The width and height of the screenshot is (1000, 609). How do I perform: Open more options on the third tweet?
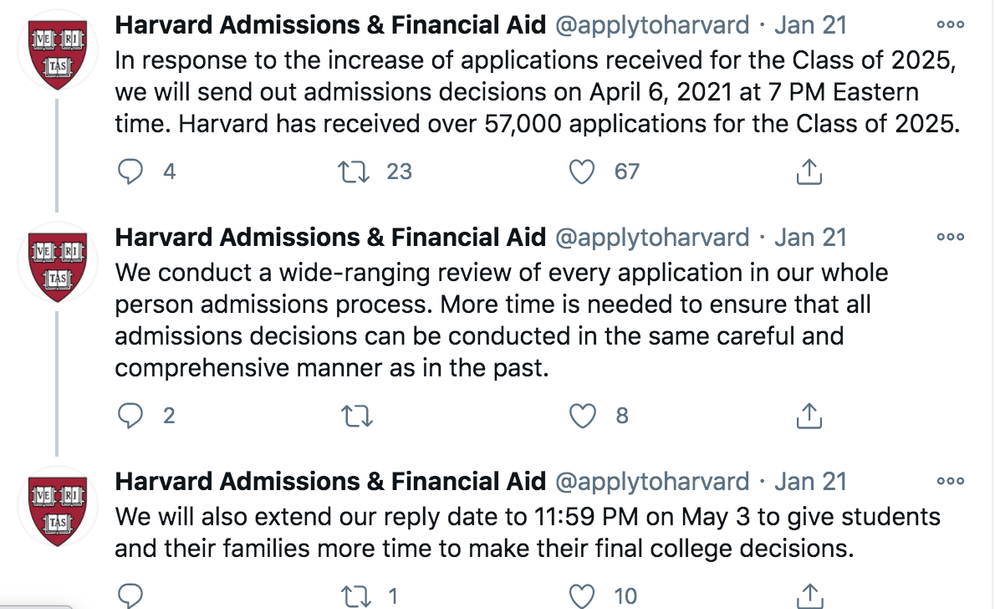950,481
